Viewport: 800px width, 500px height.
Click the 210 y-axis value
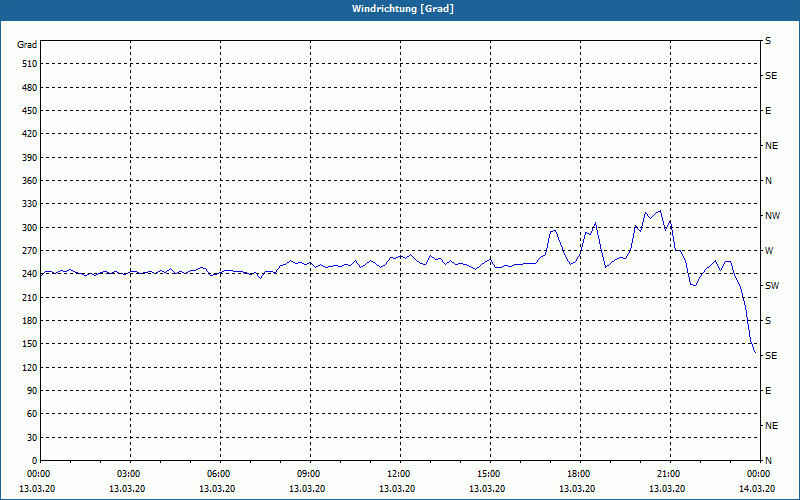coord(30,297)
